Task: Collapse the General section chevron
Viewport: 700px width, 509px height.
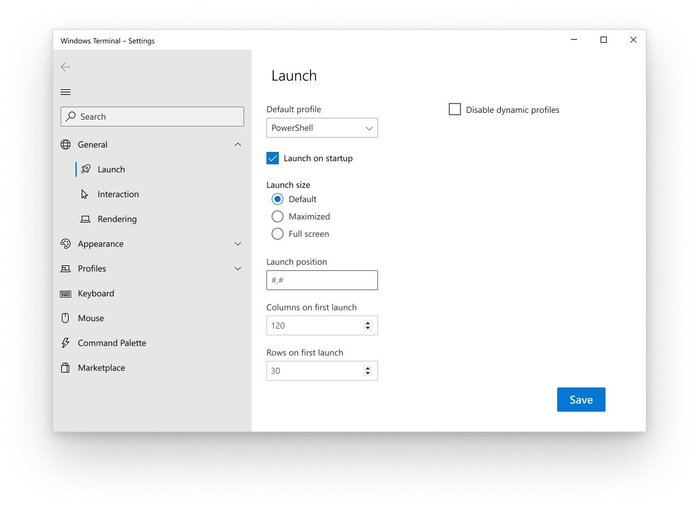Action: (237, 145)
